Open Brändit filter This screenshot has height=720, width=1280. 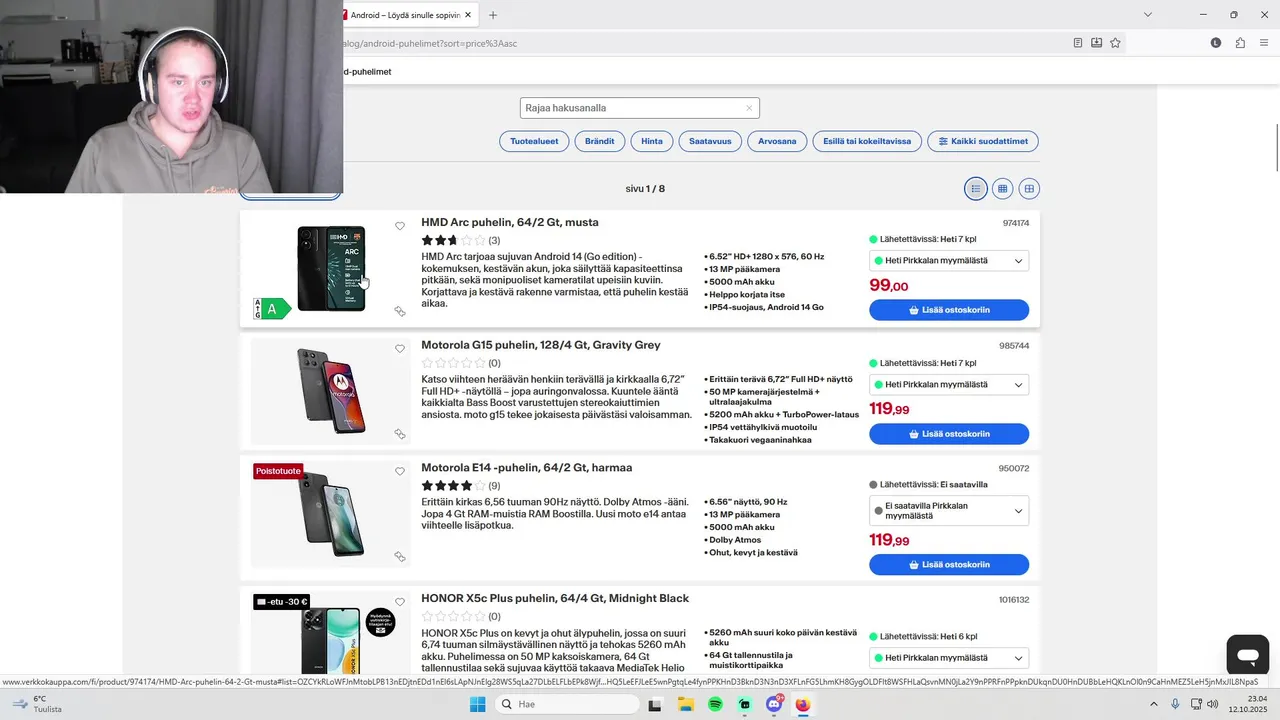point(600,141)
